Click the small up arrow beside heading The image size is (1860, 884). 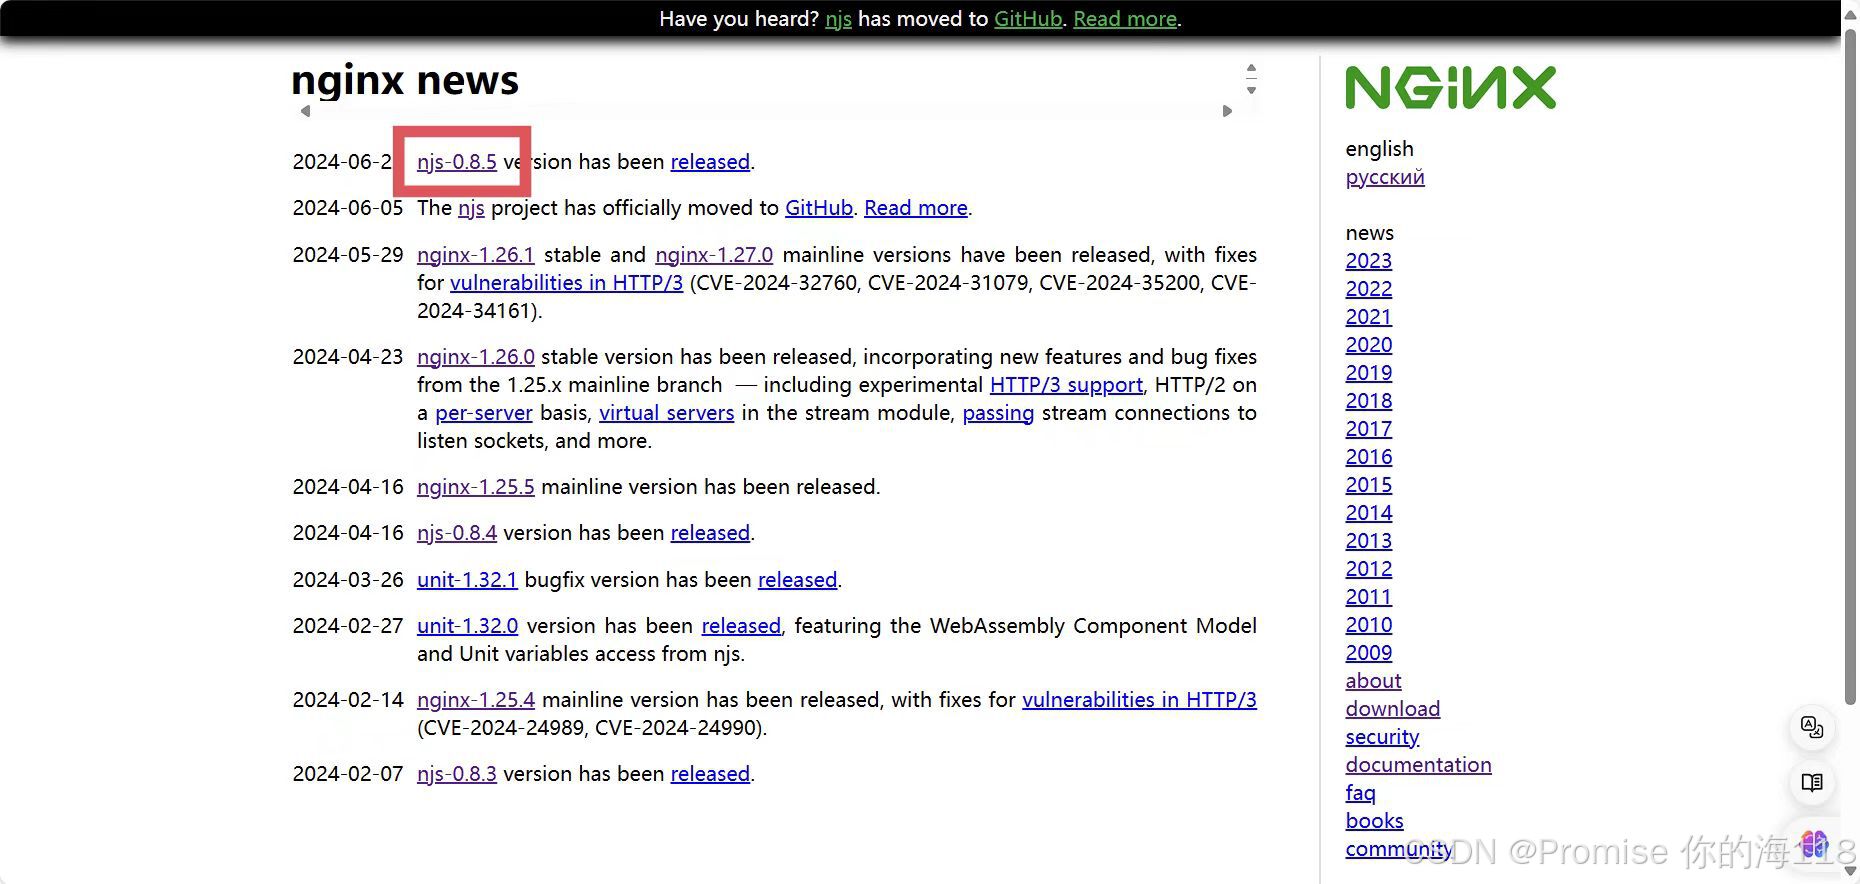pos(1251,69)
